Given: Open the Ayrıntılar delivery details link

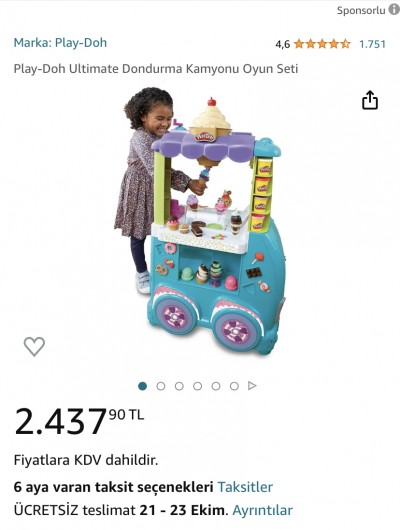Looking at the screenshot, I should point(262,510).
